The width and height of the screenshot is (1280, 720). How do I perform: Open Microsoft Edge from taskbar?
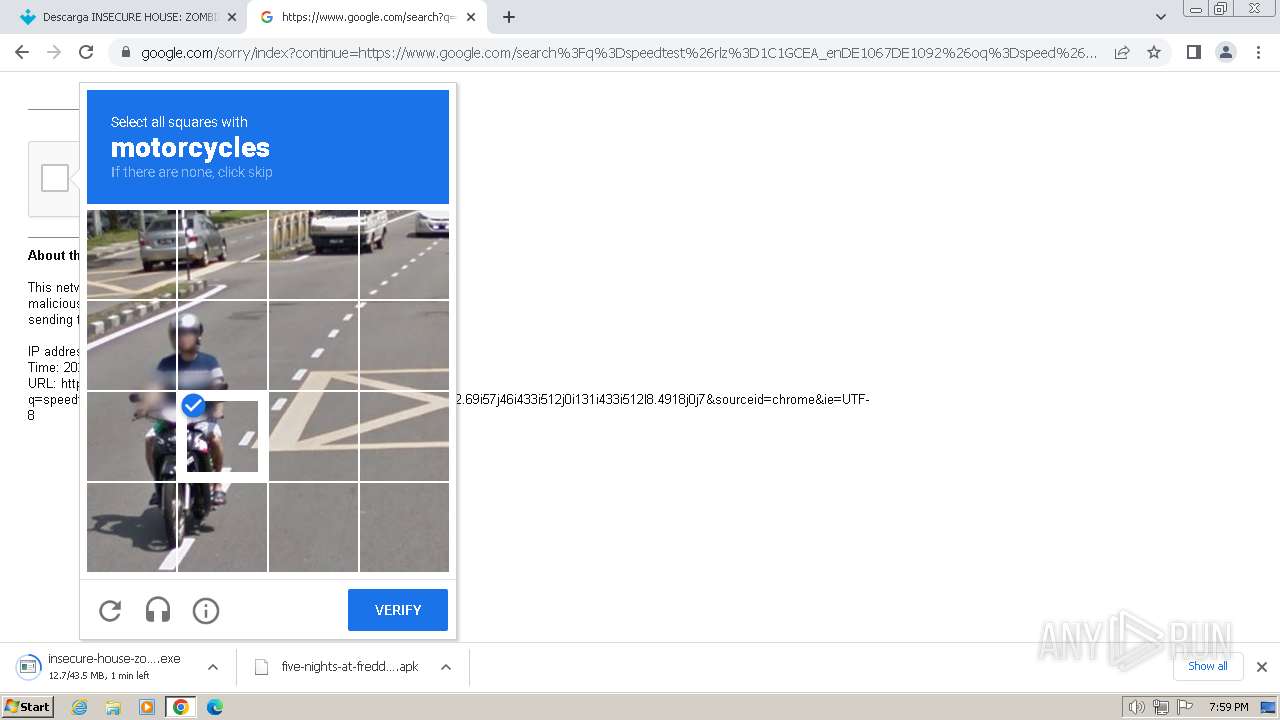pos(215,707)
